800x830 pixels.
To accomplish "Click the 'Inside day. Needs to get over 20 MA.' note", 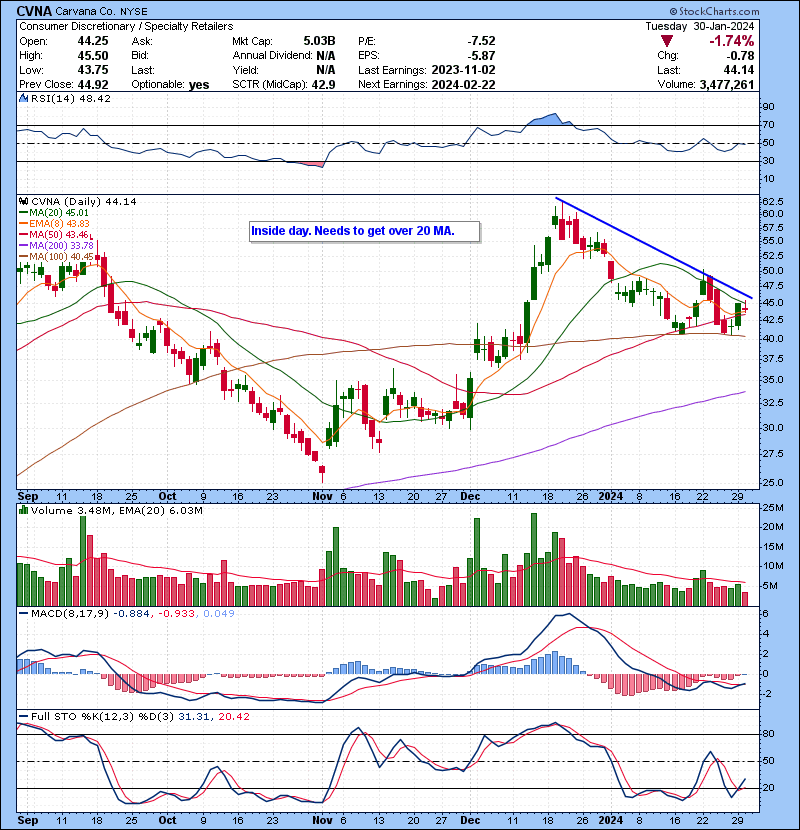I will (364, 231).
